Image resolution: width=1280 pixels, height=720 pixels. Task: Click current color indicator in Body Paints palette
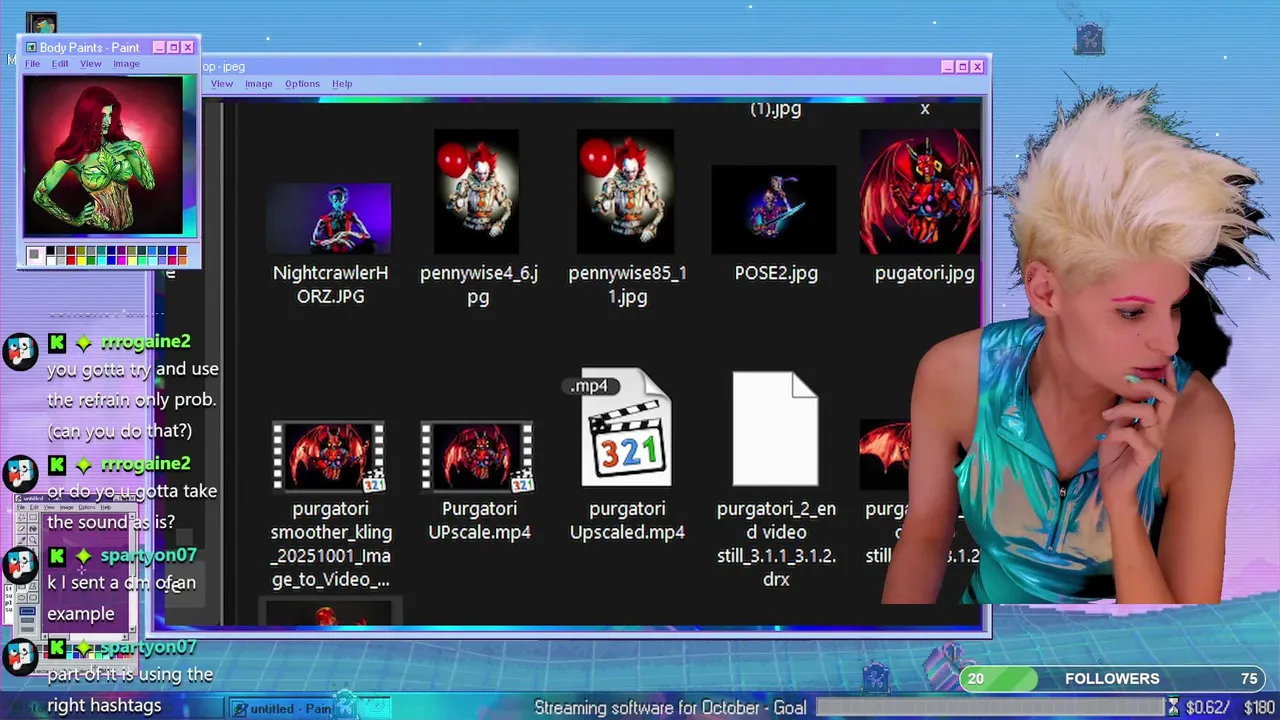coord(36,255)
